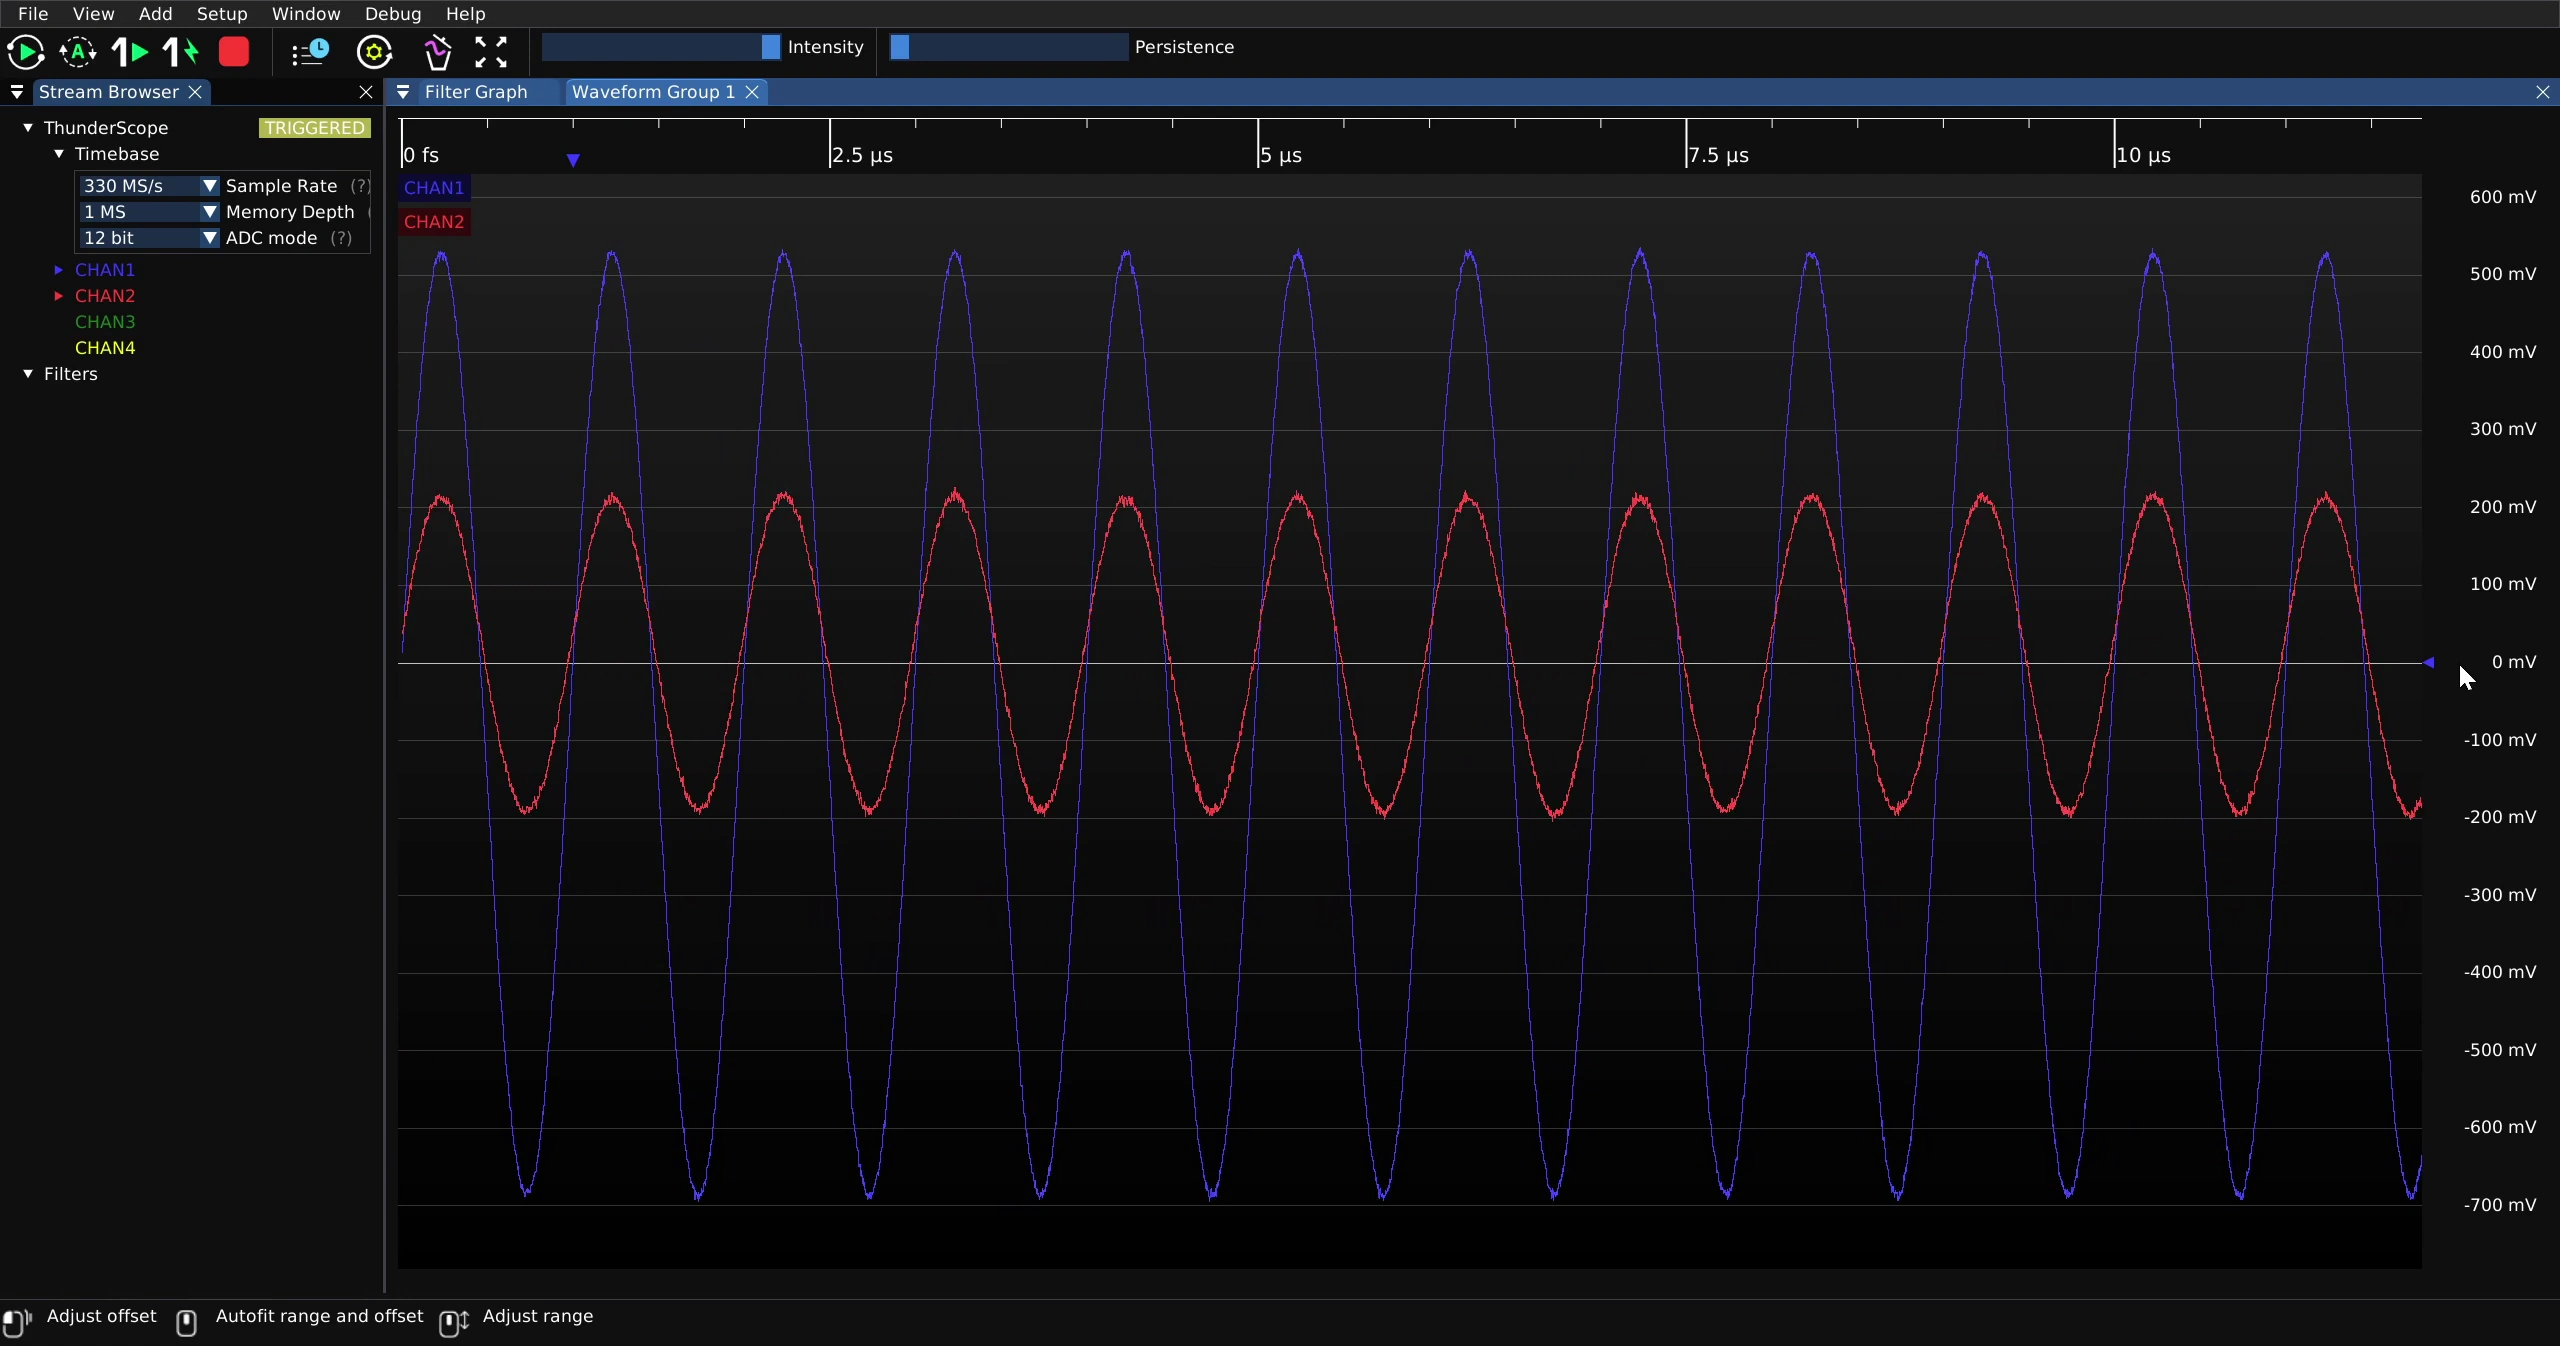Viewport: 2560px width, 1346px height.
Task: Force a single trigger with the lightning icon
Action: pos(181,52)
